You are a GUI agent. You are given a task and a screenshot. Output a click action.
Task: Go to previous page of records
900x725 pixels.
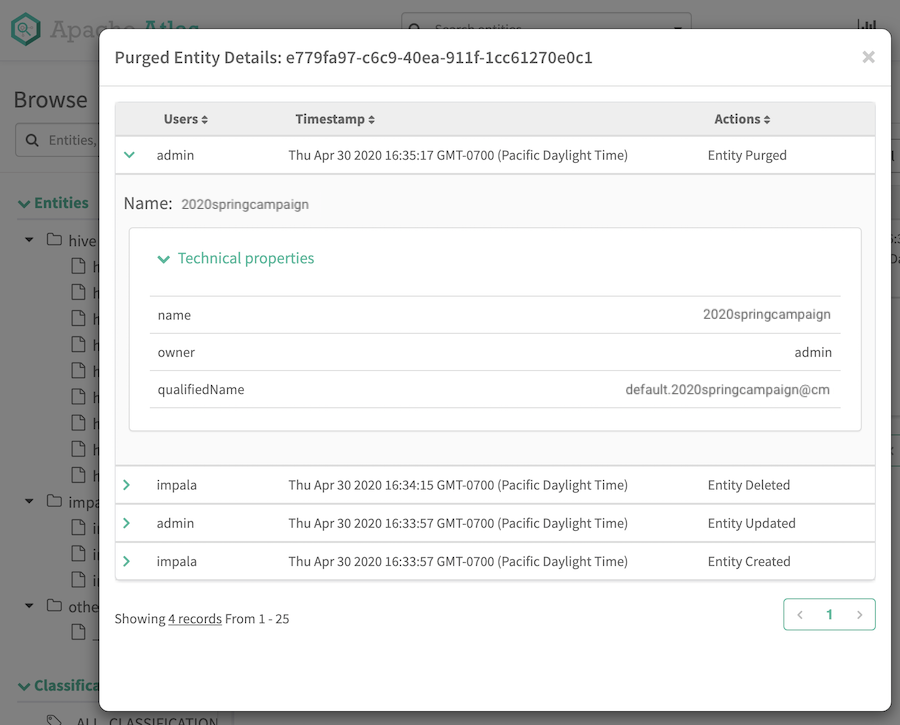(800, 615)
